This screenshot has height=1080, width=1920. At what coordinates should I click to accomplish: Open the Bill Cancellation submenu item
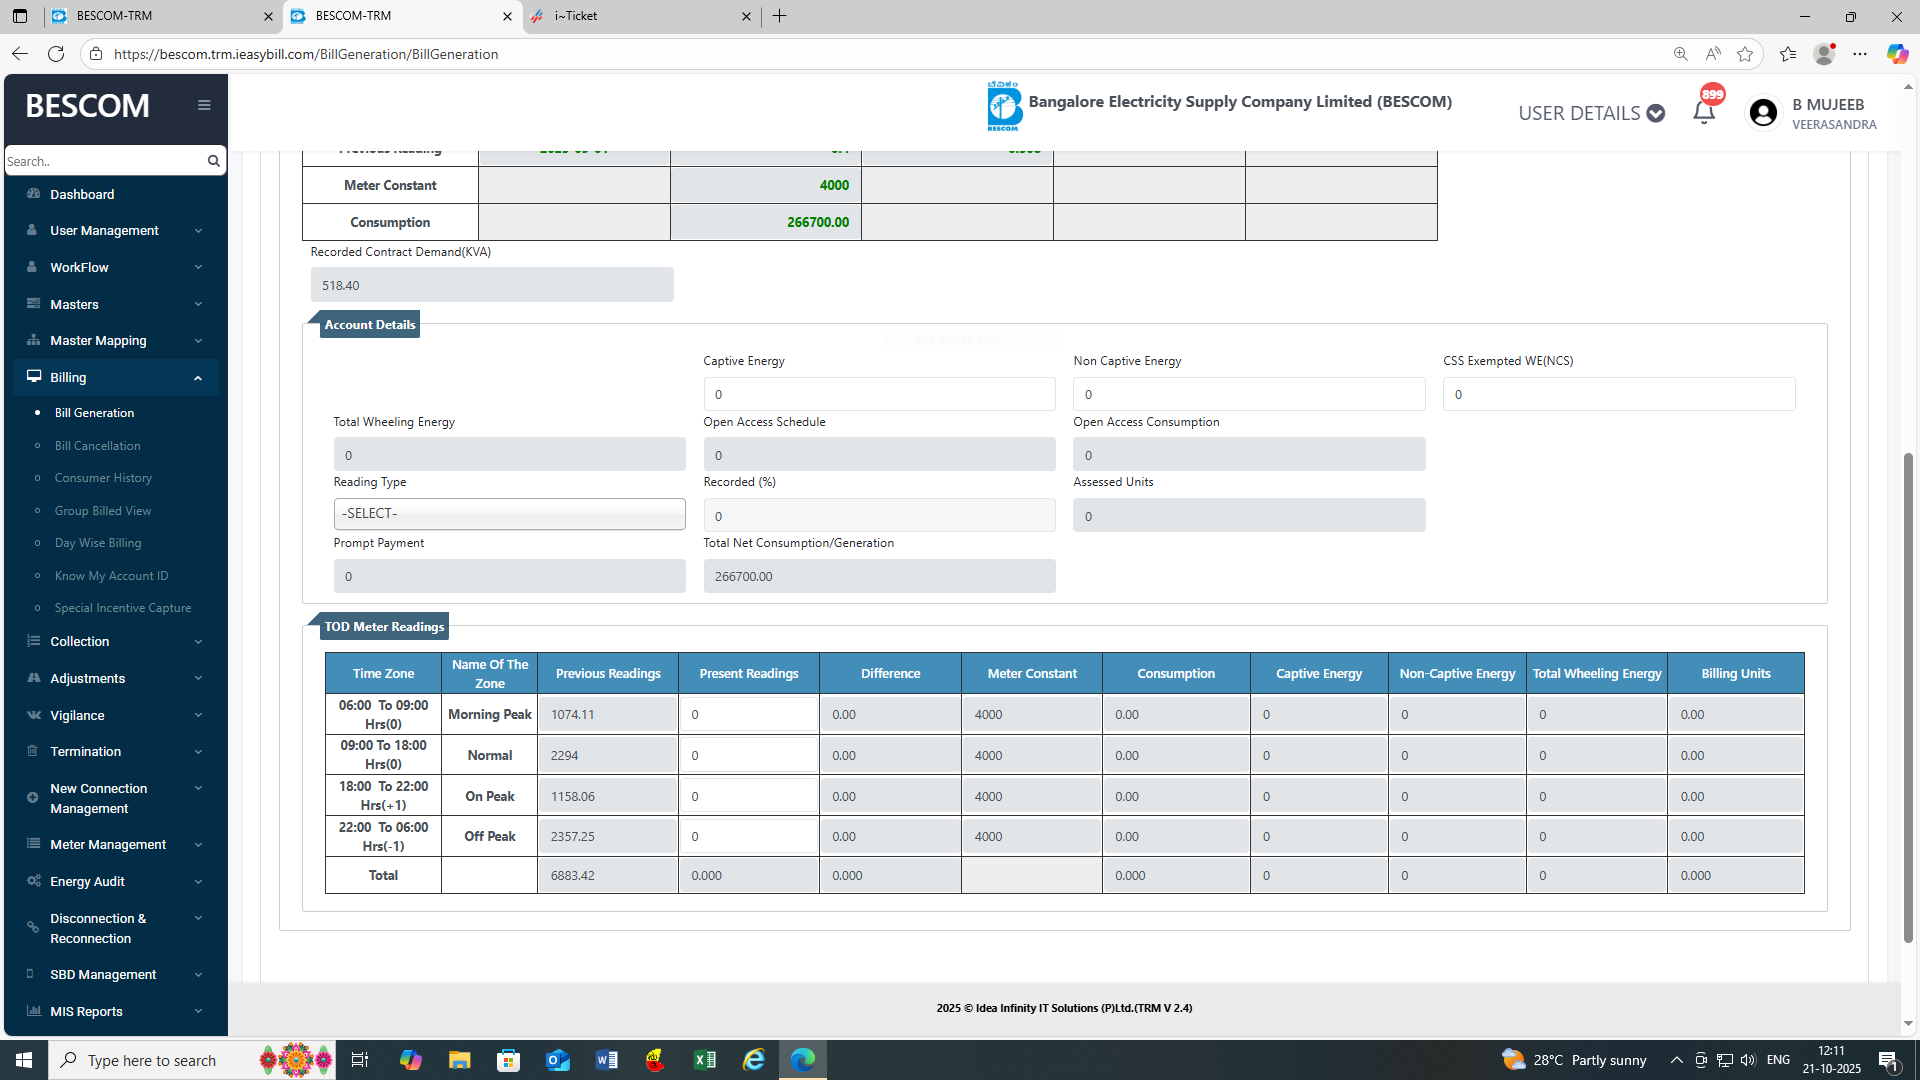tap(97, 446)
